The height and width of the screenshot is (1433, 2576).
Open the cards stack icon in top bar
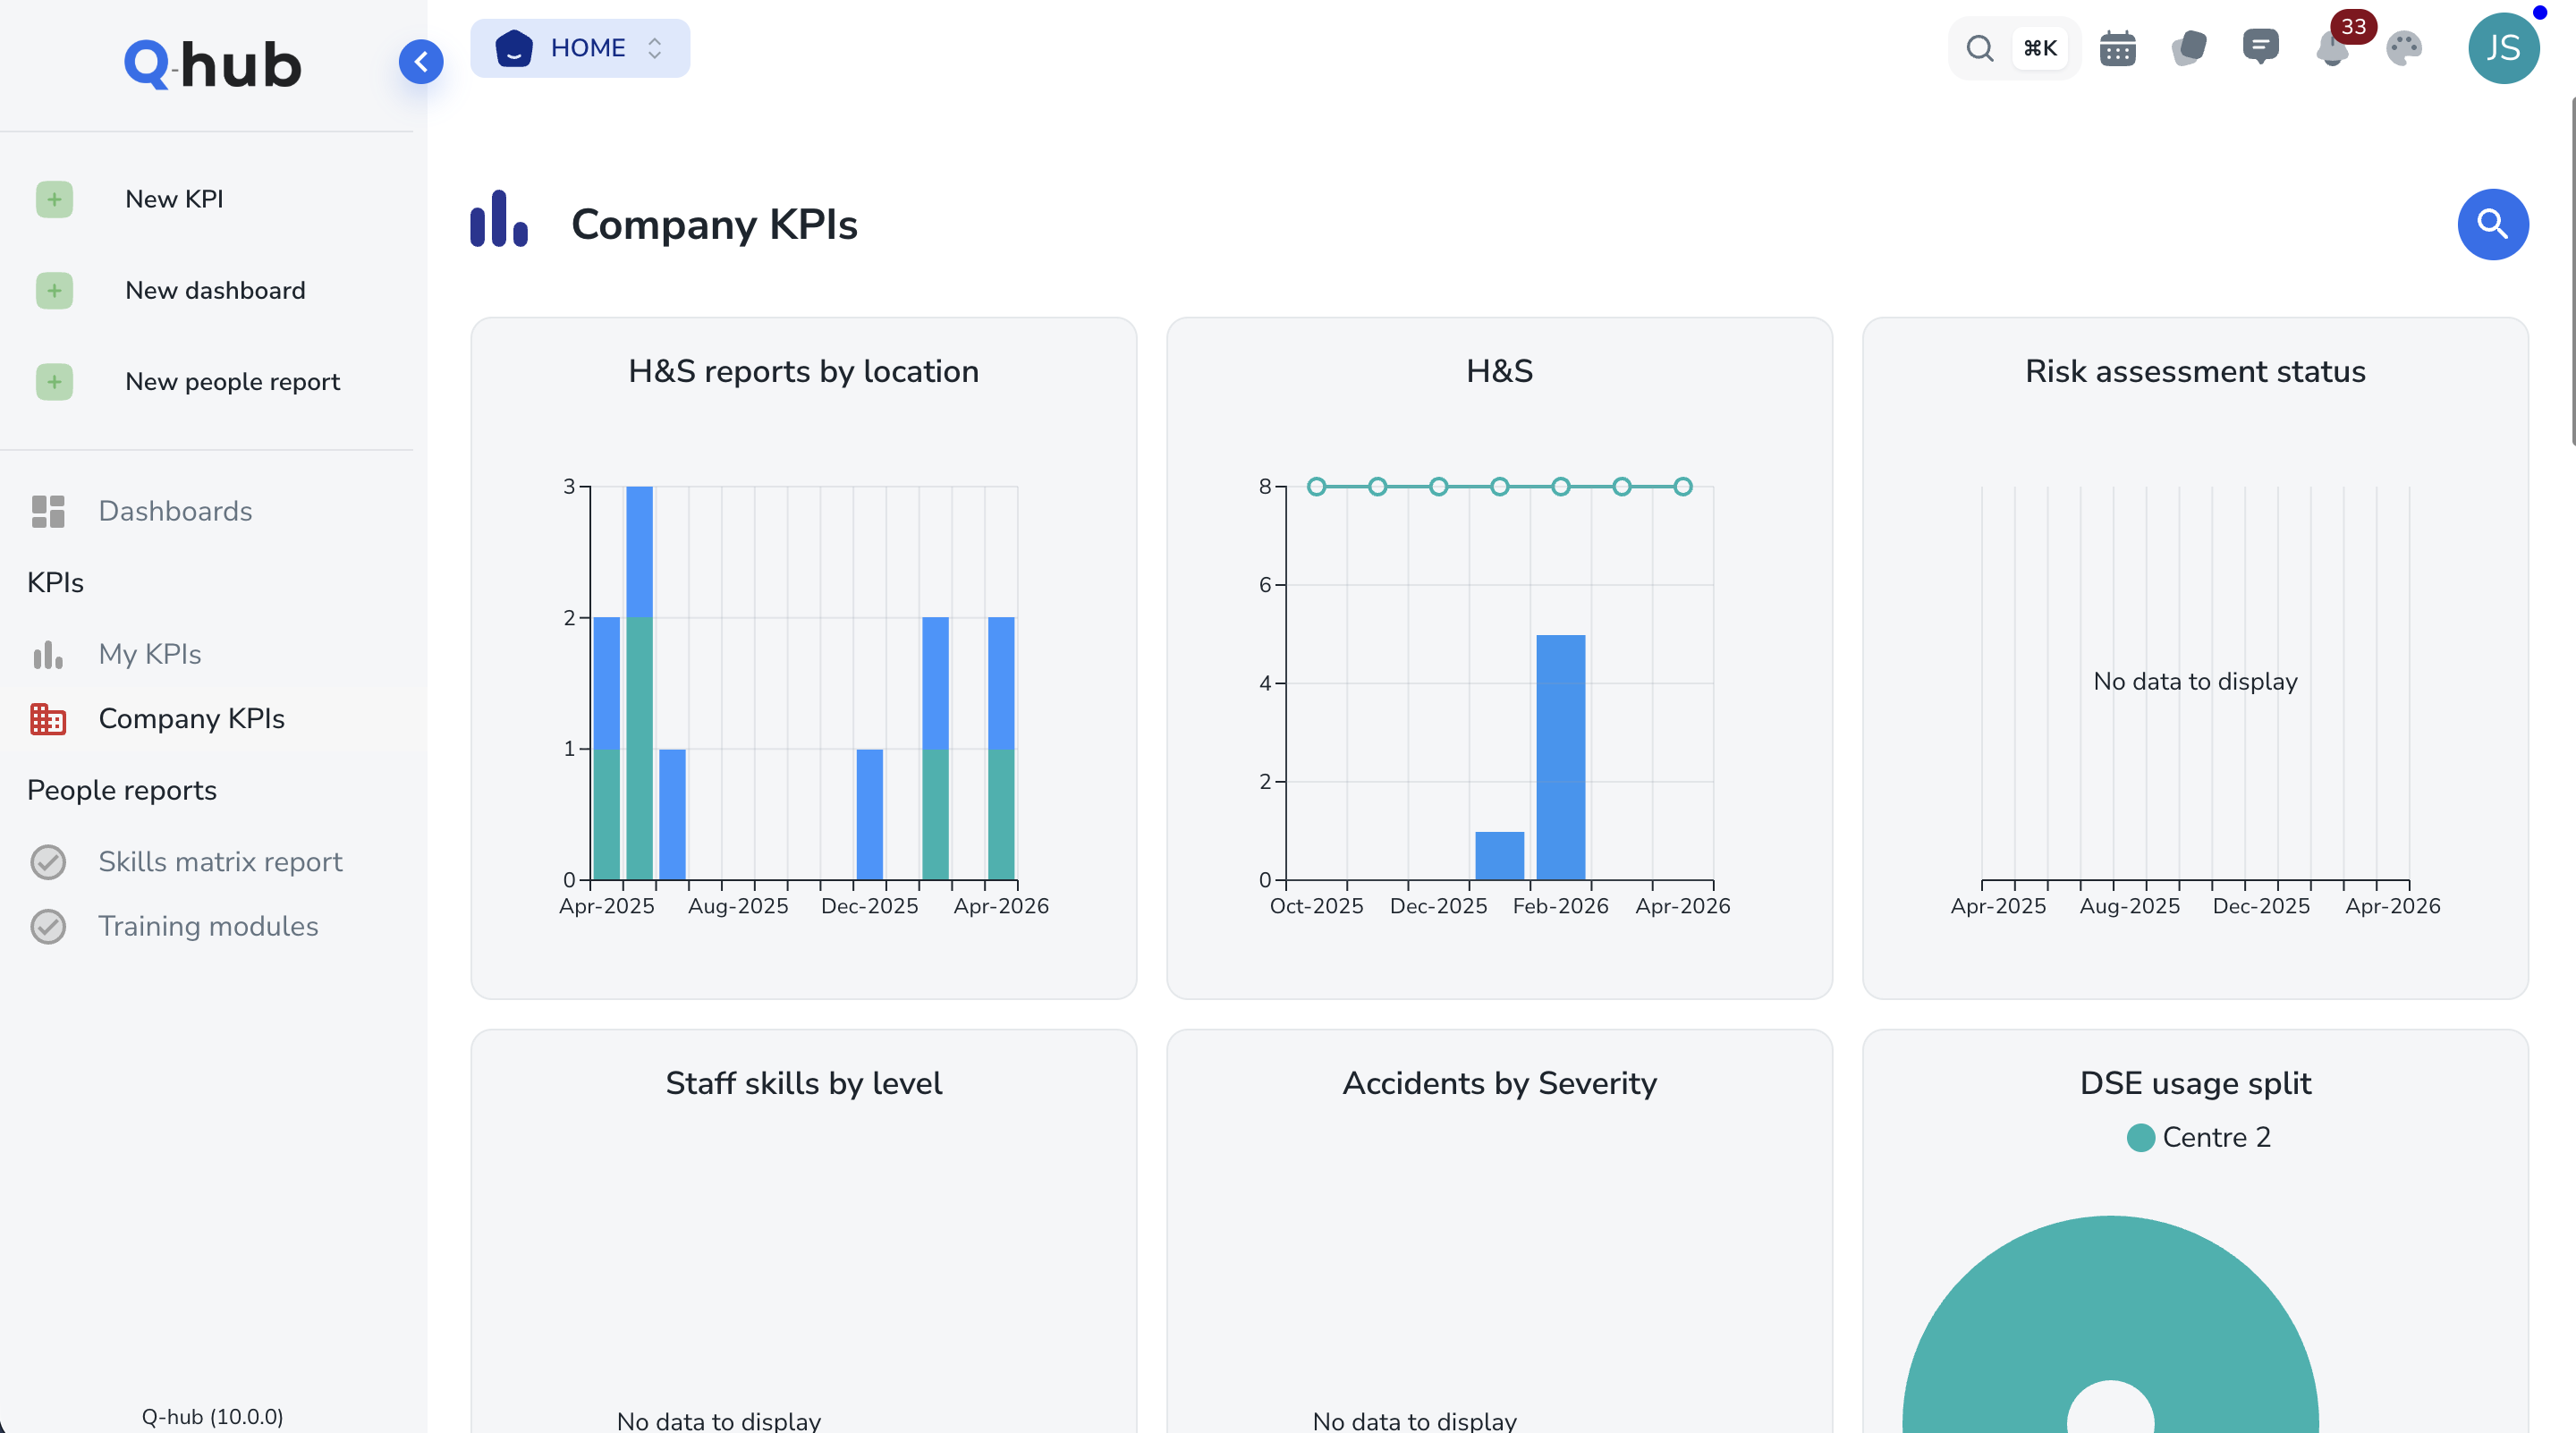pos(2189,47)
